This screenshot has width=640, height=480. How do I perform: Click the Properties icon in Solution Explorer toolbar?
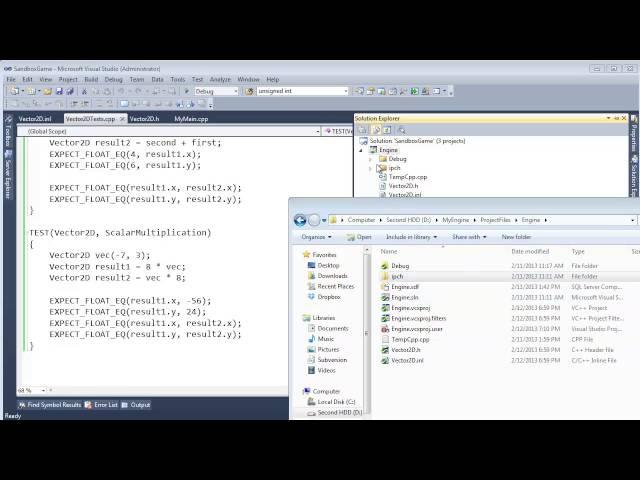pos(362,130)
